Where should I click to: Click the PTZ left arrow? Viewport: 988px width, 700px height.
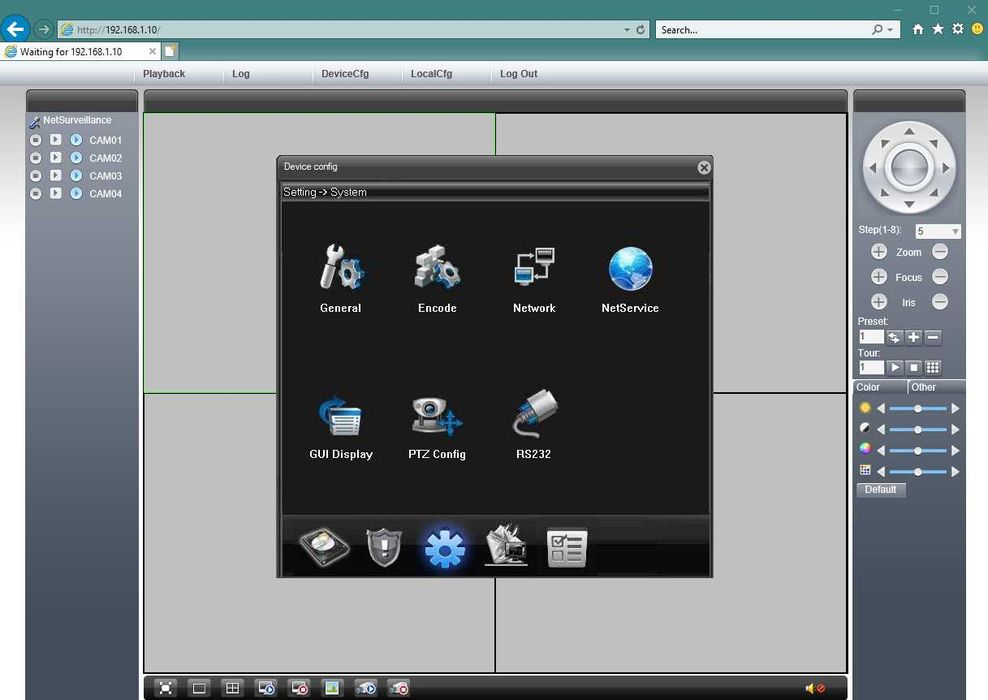873,168
